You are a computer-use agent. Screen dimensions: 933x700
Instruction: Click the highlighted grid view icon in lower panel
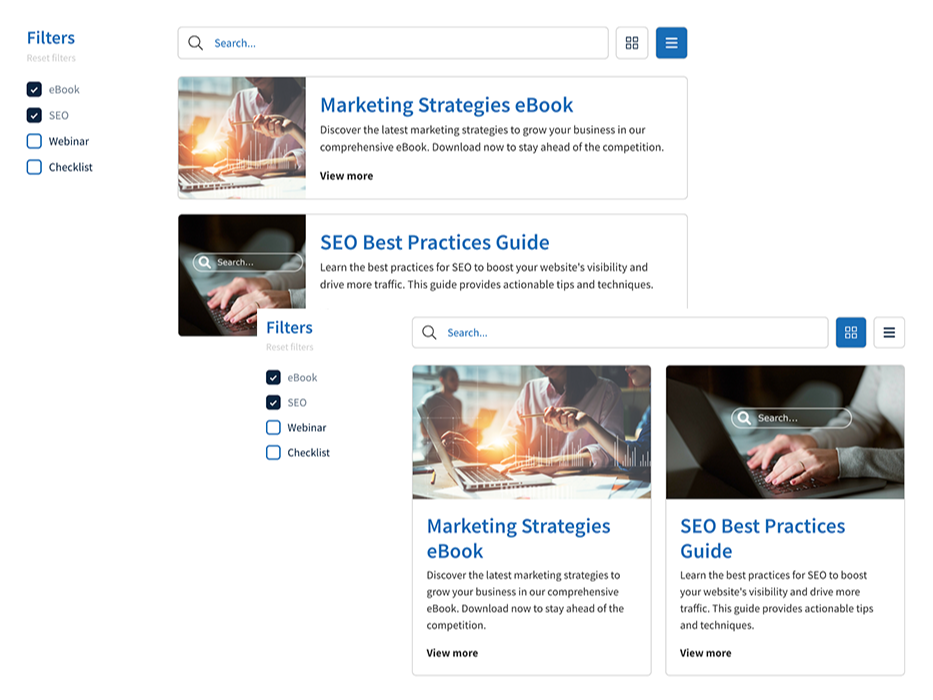coord(850,333)
